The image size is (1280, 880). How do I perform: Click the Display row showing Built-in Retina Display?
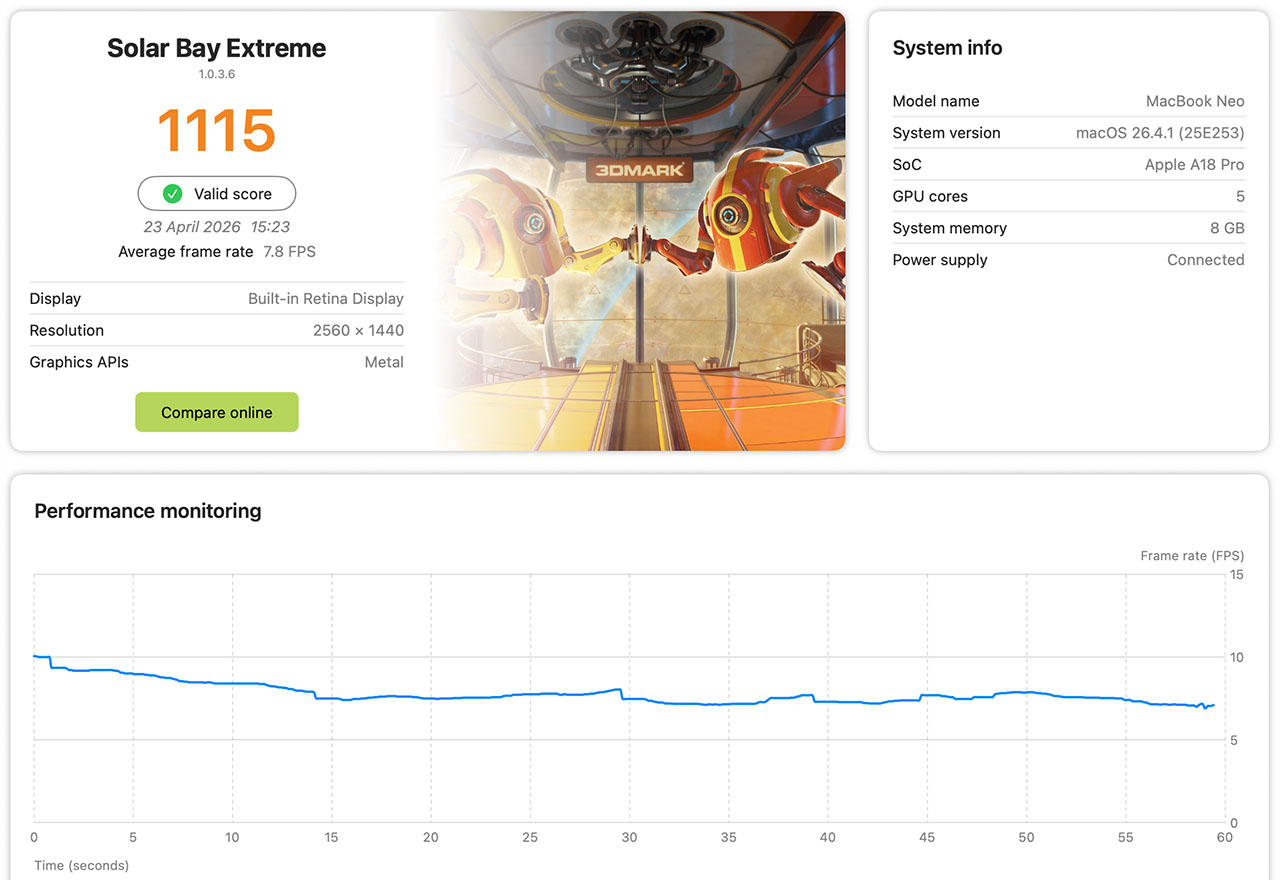click(x=216, y=298)
